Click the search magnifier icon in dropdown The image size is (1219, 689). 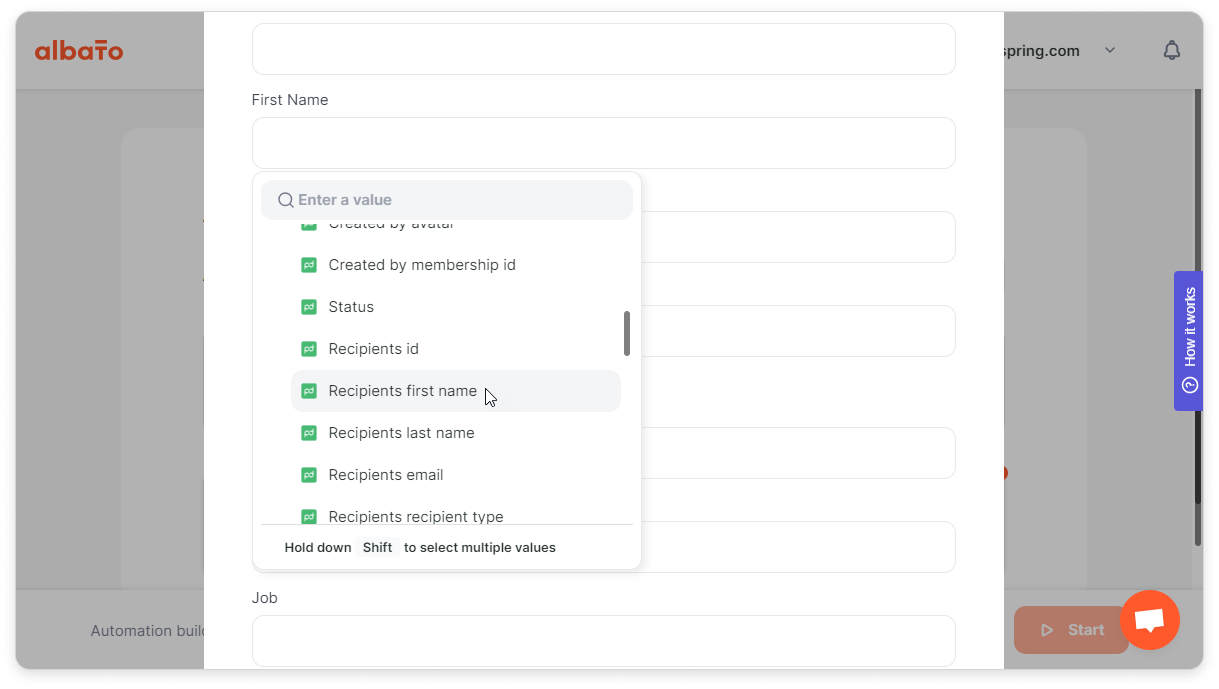coord(285,200)
